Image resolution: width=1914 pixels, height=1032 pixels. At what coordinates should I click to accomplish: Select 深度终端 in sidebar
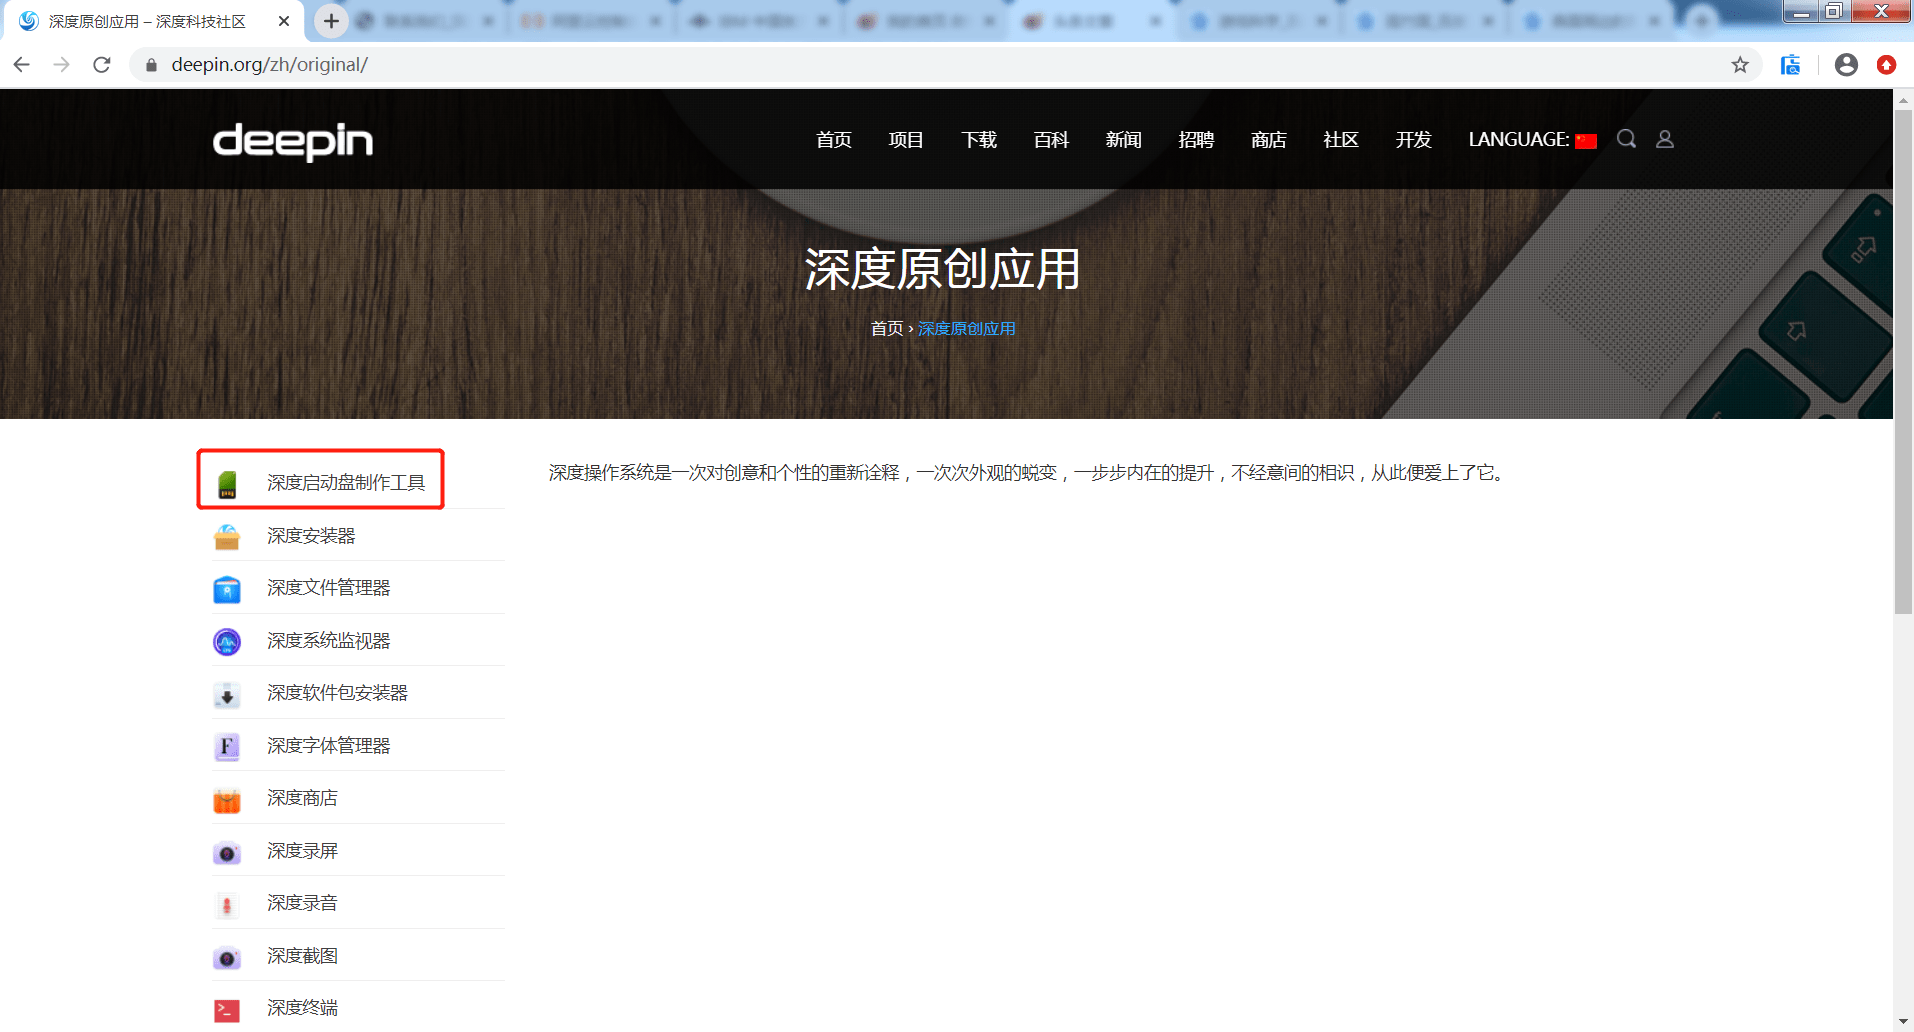(302, 1008)
